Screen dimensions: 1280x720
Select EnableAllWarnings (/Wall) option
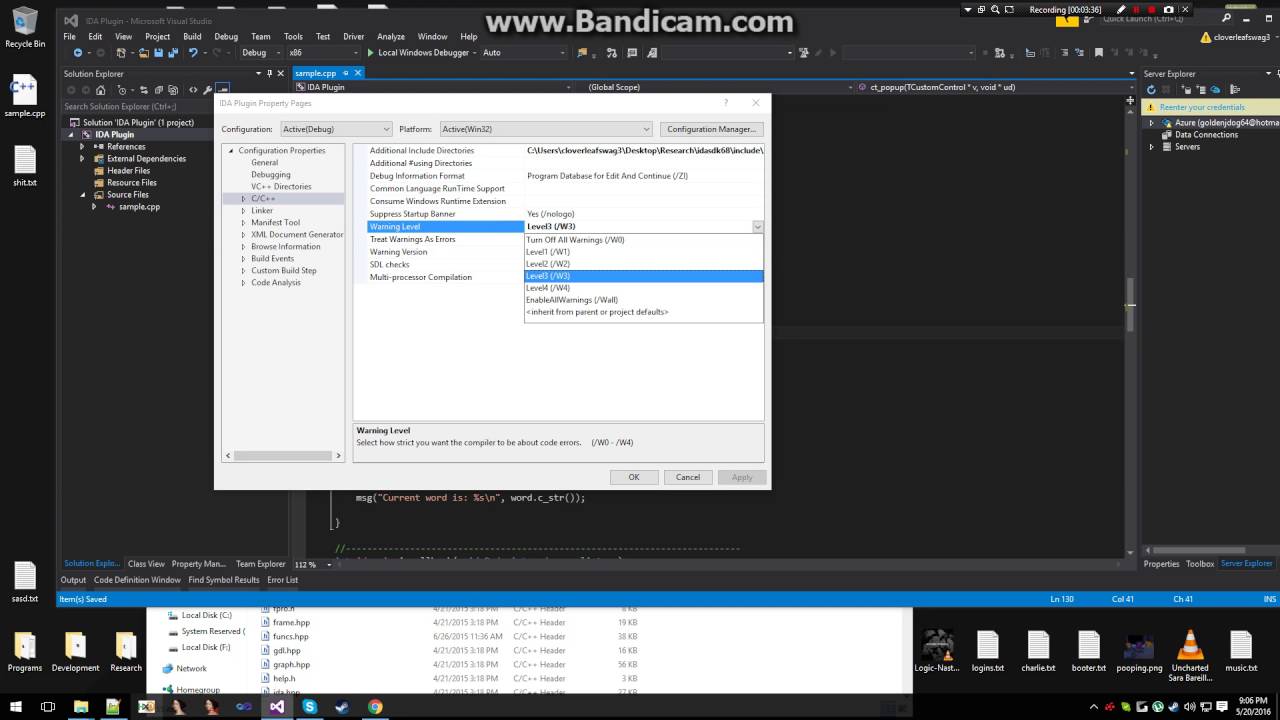[644, 300]
